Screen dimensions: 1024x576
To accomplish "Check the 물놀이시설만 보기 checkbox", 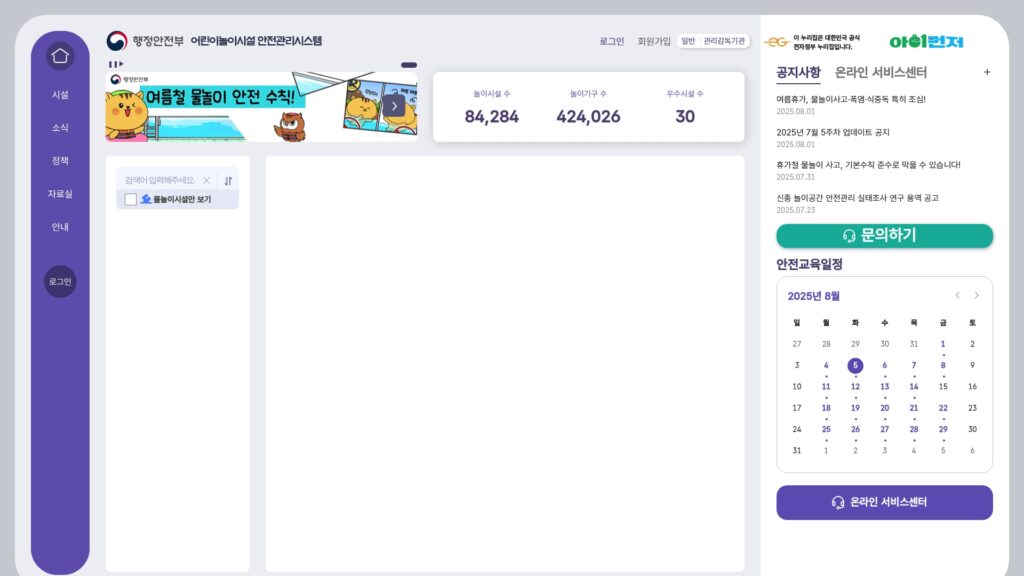I will click(131, 199).
